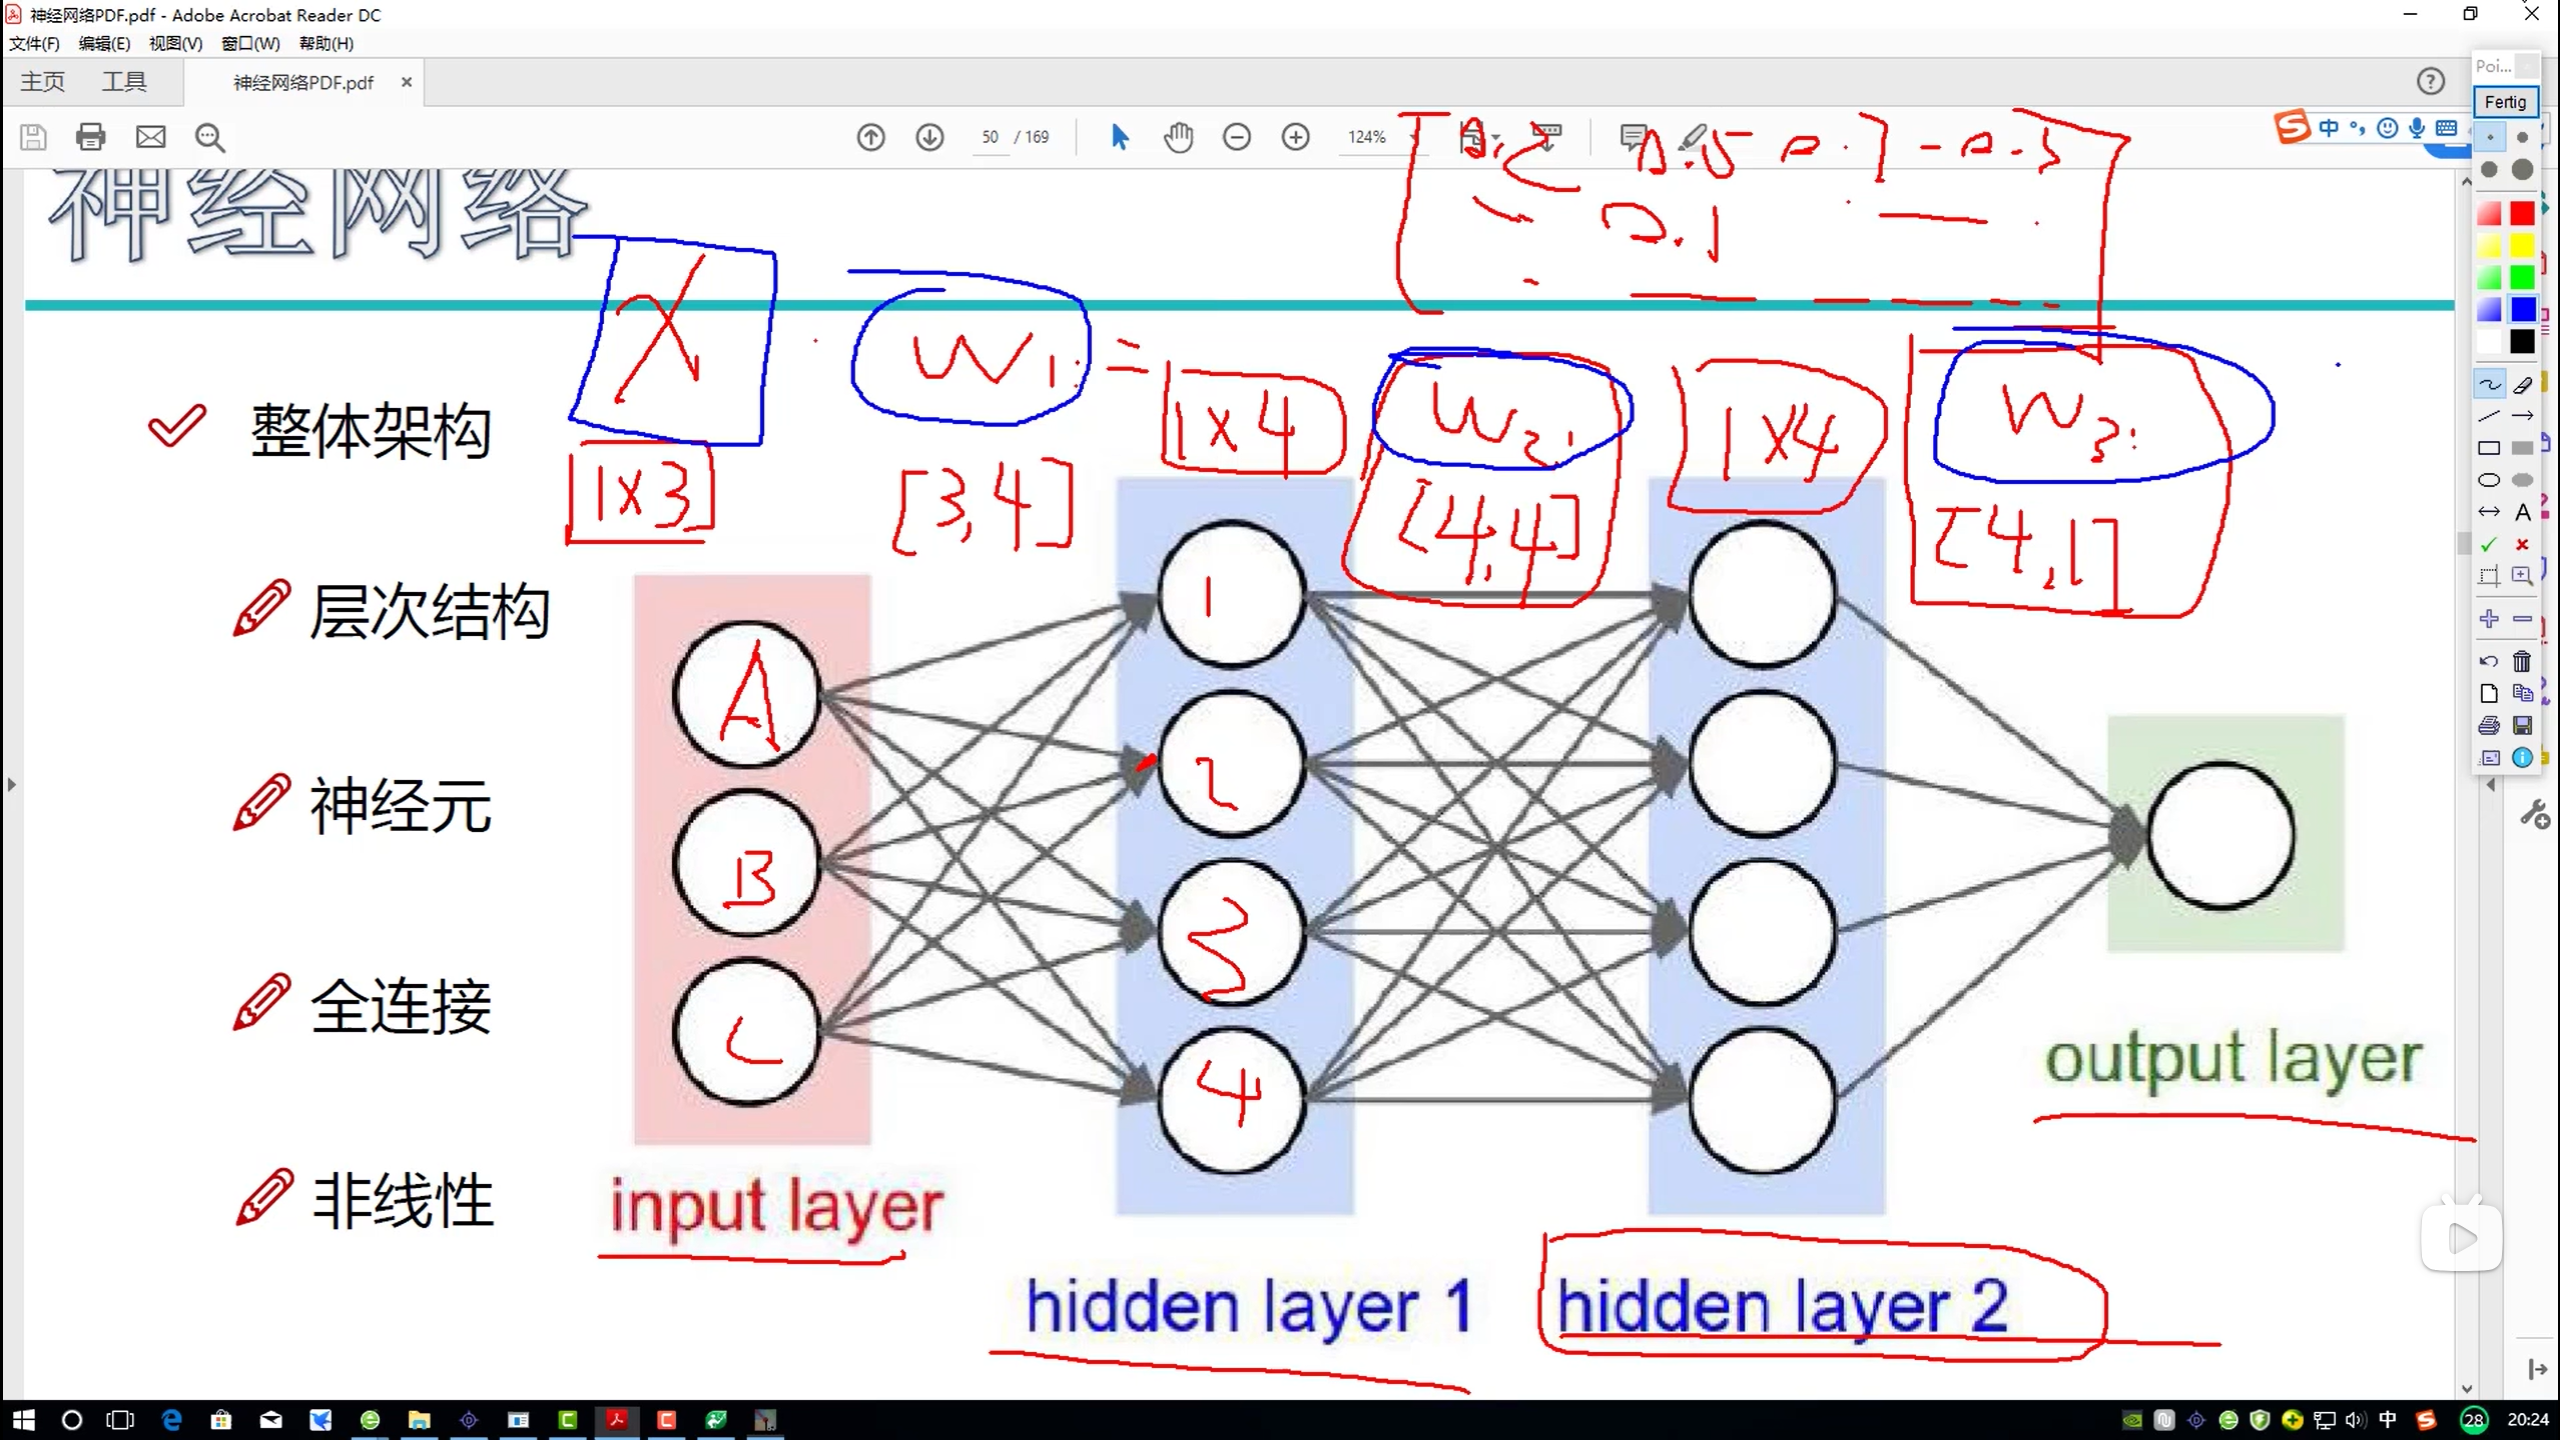
Task: Open Microsoft Edge from the taskbar
Action: point(171,1420)
